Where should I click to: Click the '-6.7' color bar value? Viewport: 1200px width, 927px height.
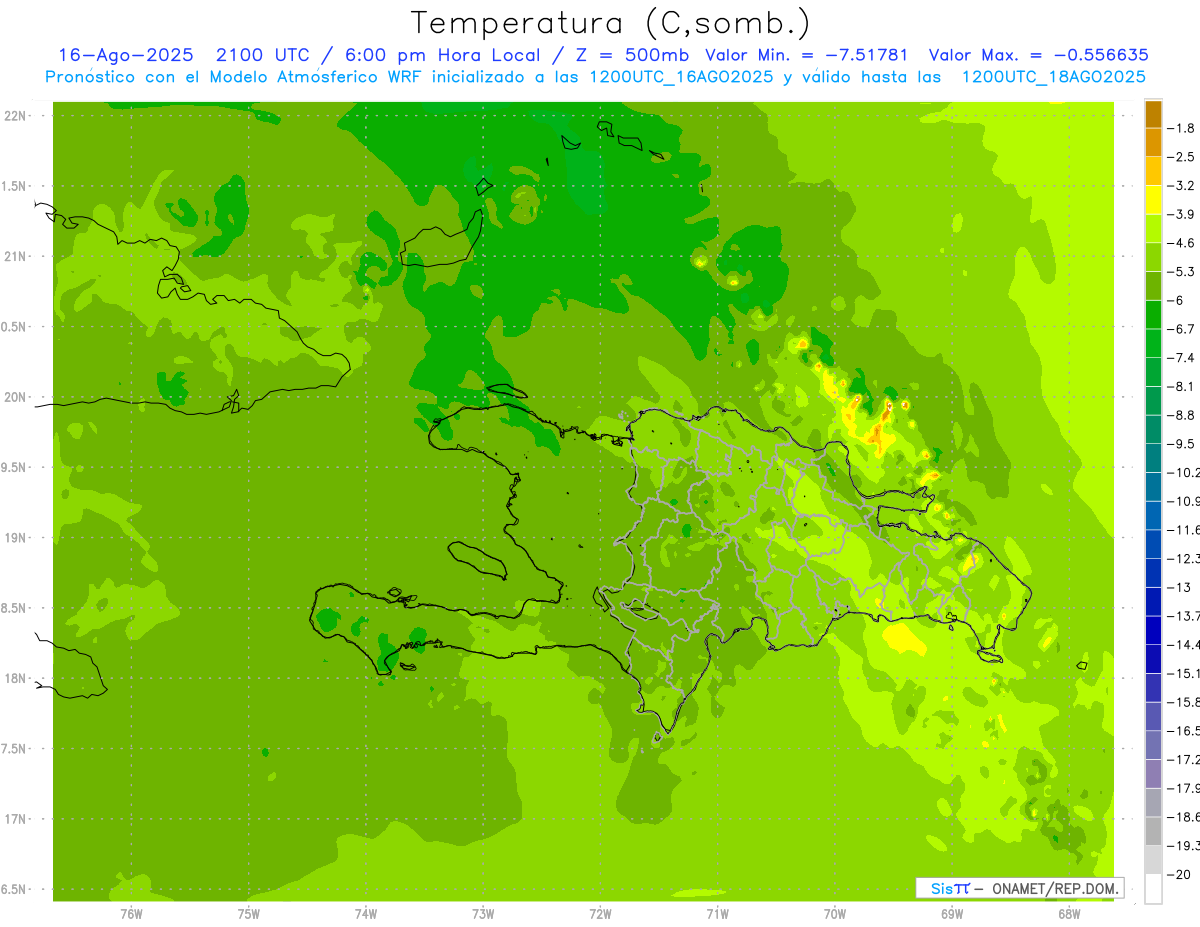[x=1180, y=329]
